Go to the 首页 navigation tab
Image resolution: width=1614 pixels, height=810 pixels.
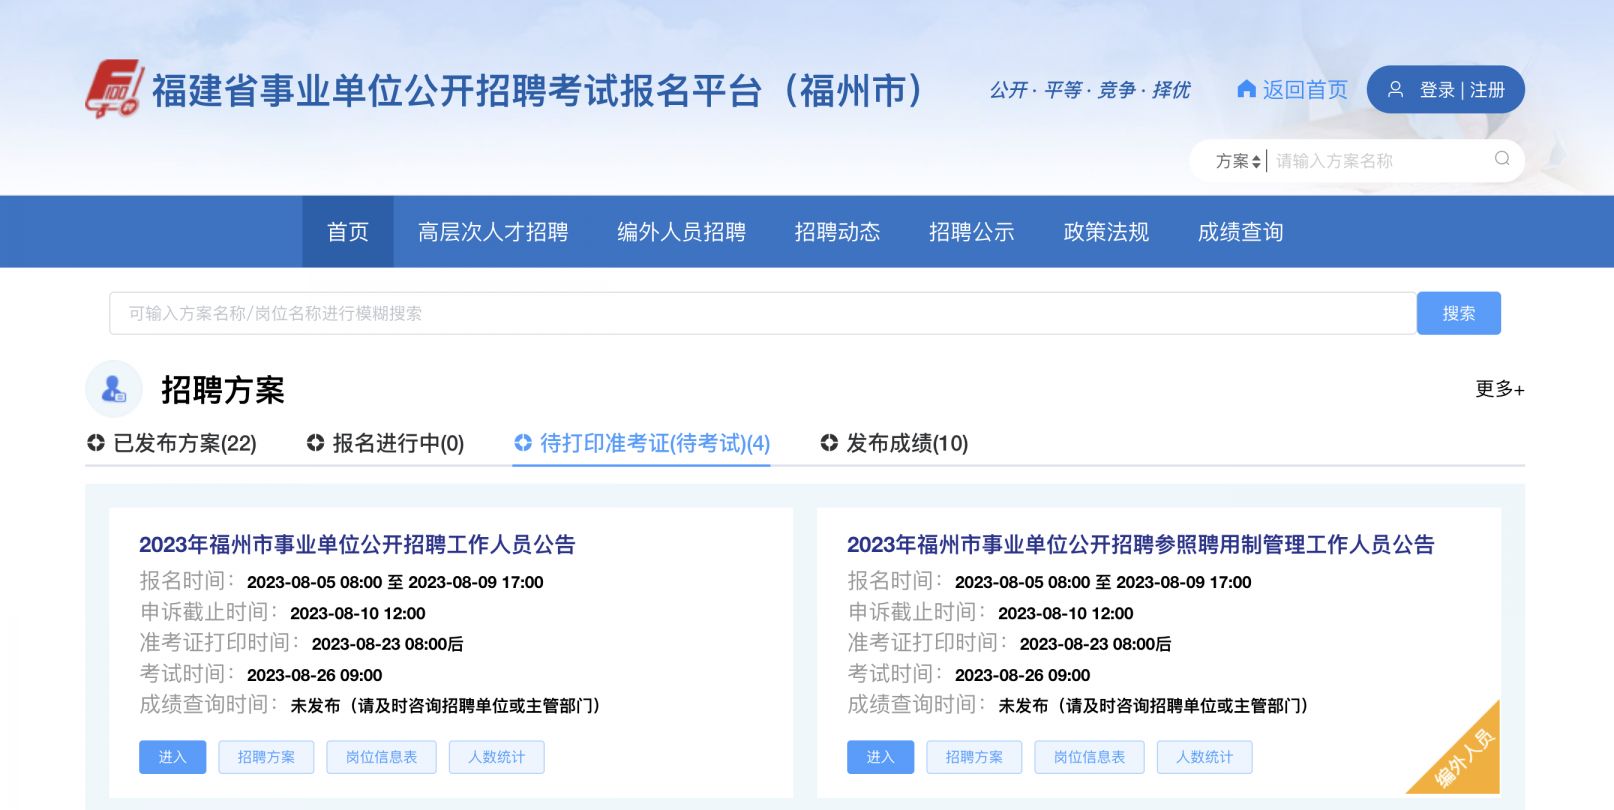pyautogui.click(x=348, y=232)
